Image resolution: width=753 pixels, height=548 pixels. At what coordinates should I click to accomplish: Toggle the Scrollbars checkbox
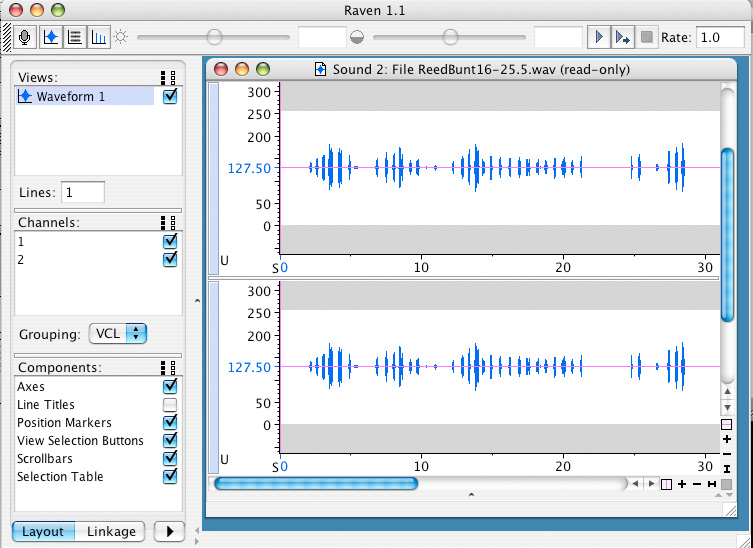(x=170, y=458)
